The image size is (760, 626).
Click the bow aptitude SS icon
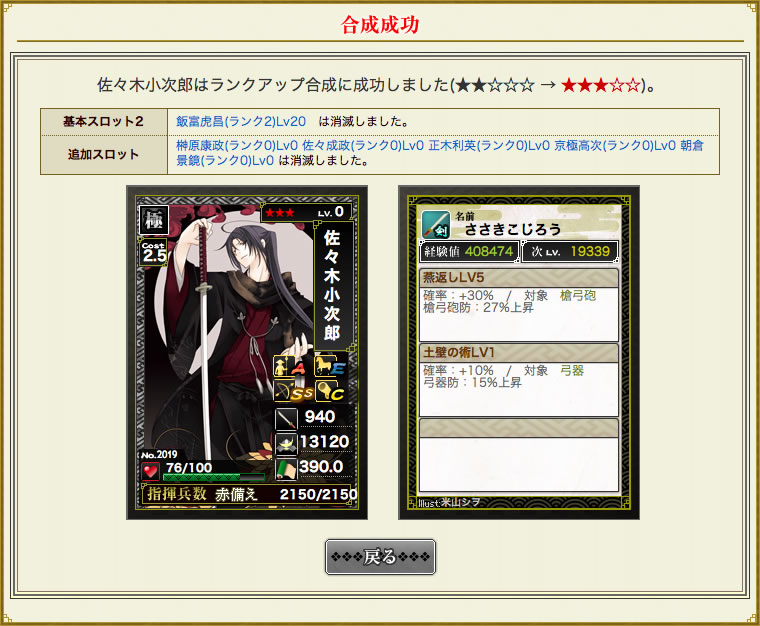click(293, 391)
